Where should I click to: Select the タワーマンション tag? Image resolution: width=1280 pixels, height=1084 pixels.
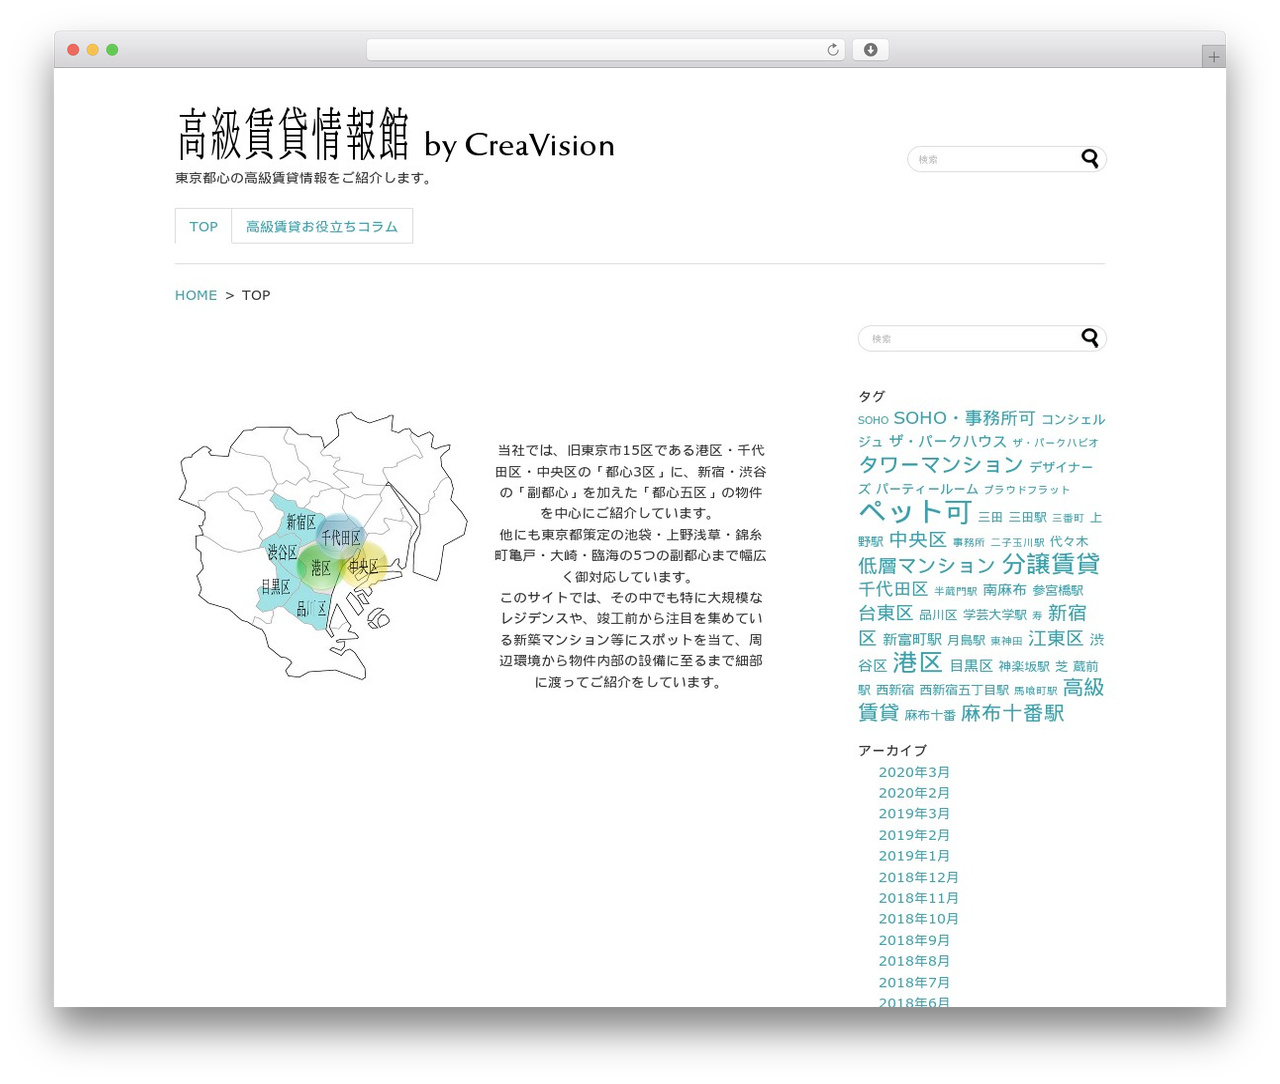tap(941, 464)
